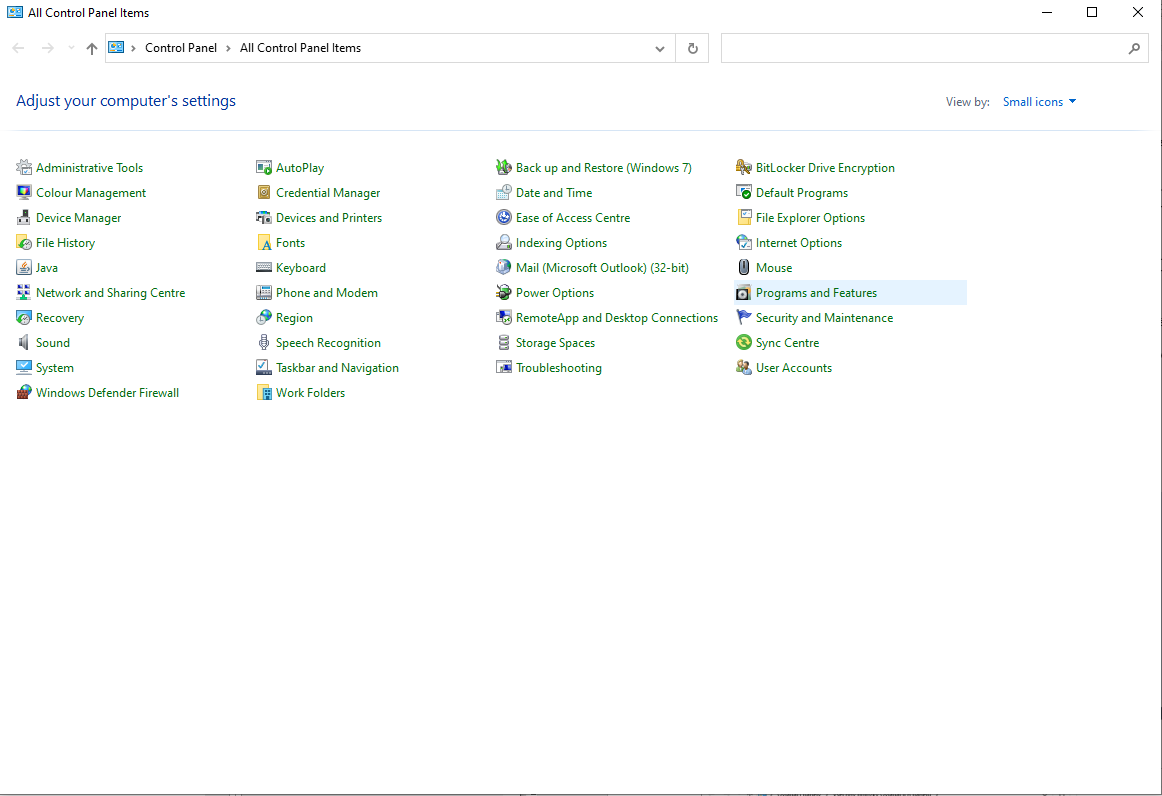Click the title bar Control Panel window icon
The height and width of the screenshot is (796, 1162).
[x=15, y=12]
